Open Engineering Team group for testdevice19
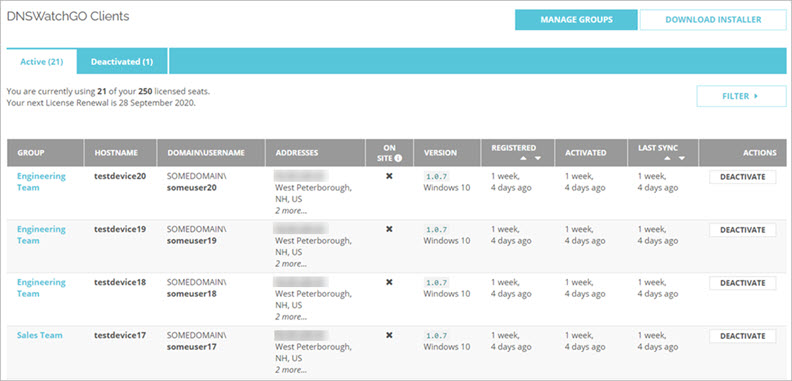This screenshot has height=381, width=792. coord(41,234)
